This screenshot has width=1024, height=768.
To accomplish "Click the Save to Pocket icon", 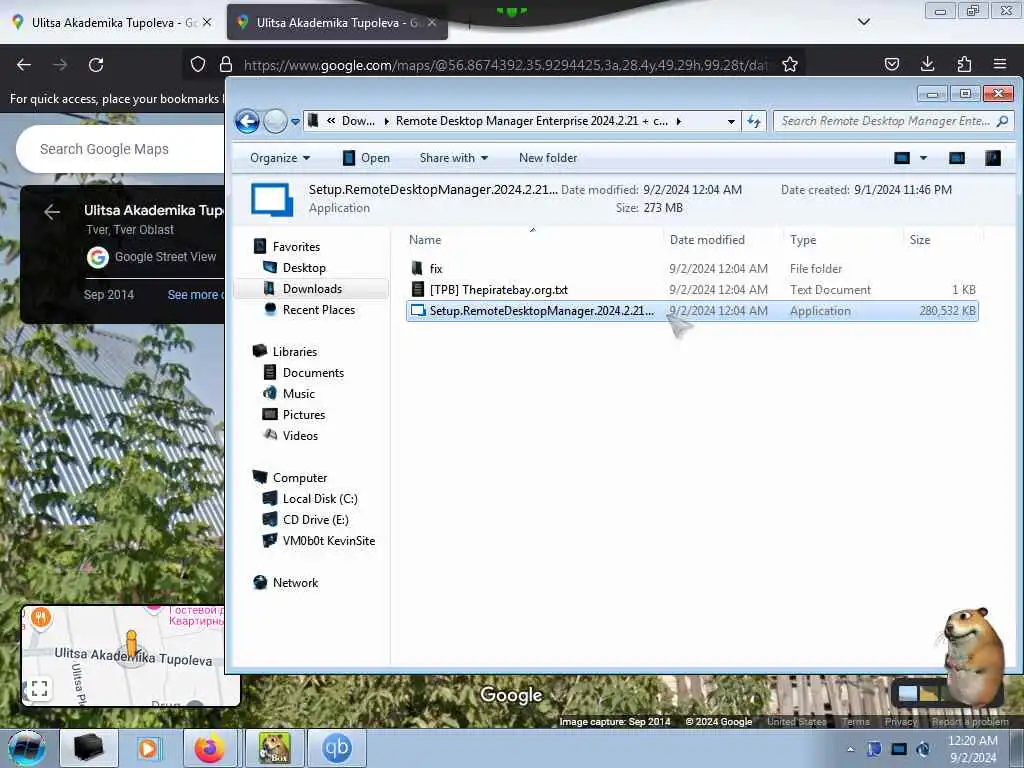I will (x=891, y=64).
